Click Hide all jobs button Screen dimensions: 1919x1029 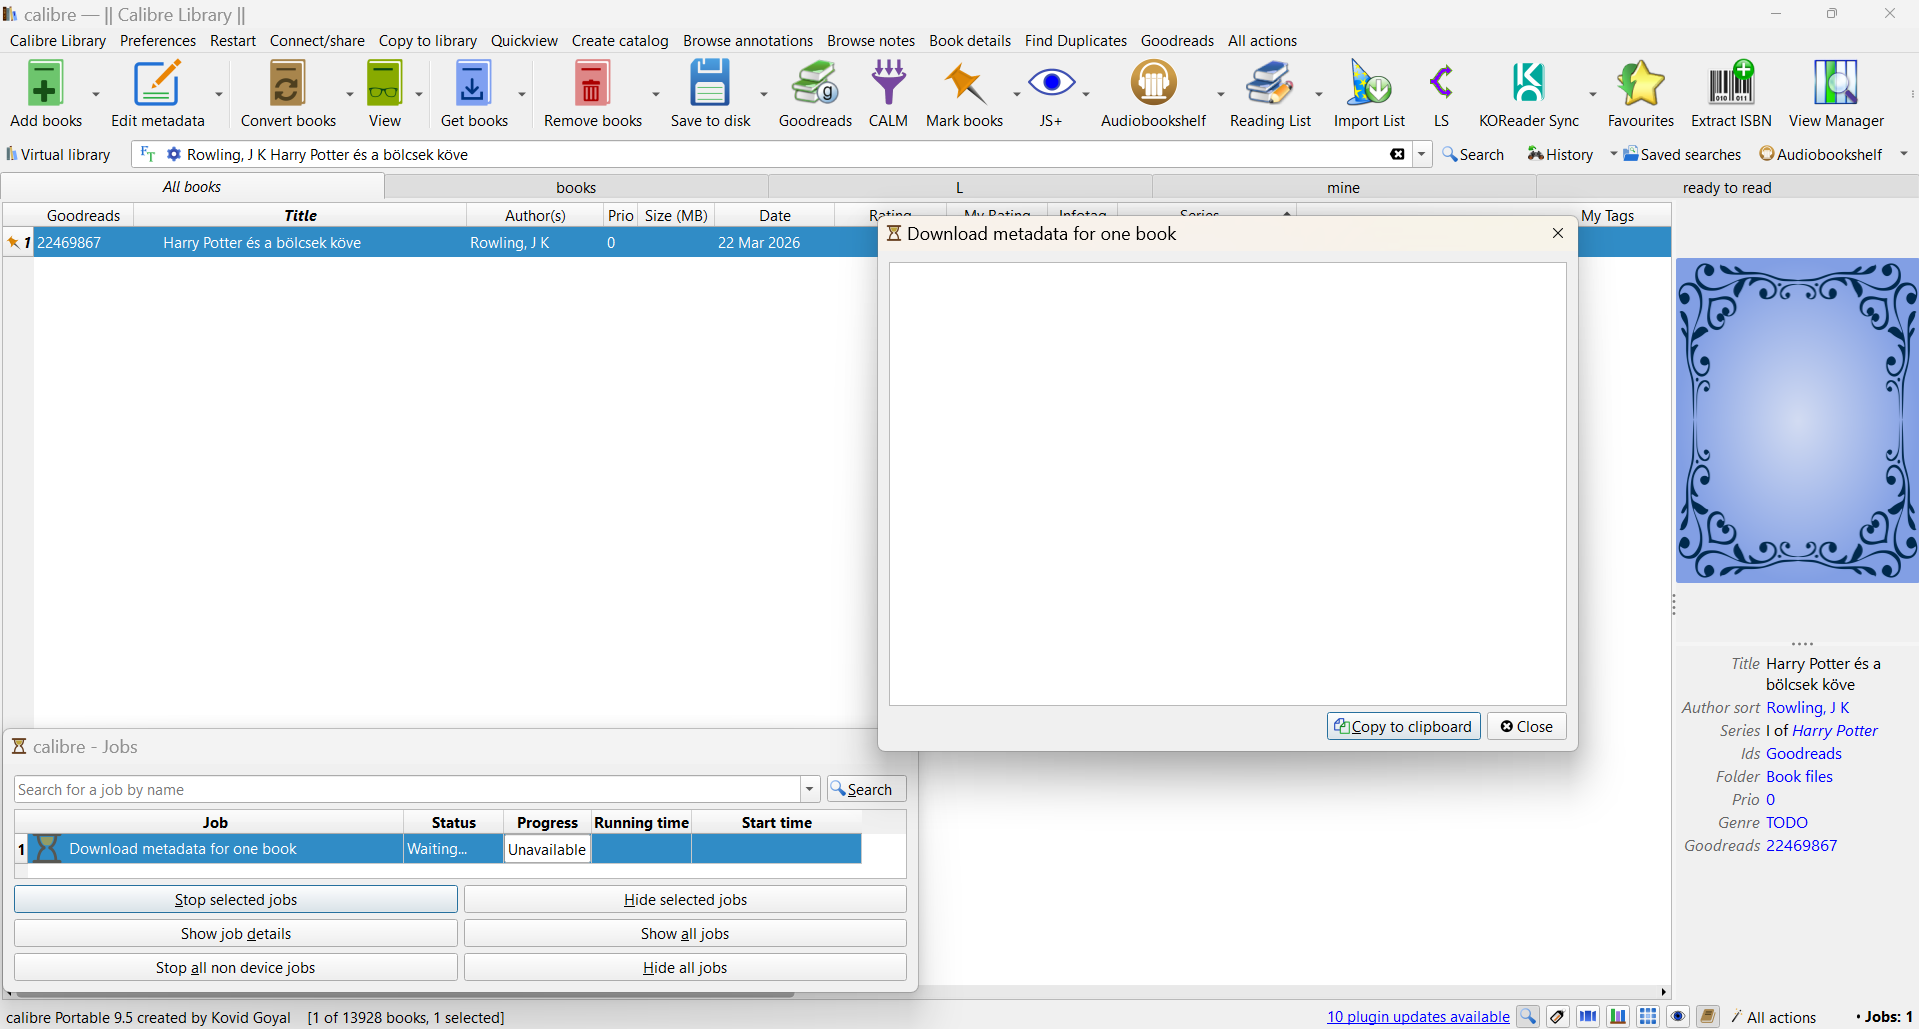(x=685, y=967)
